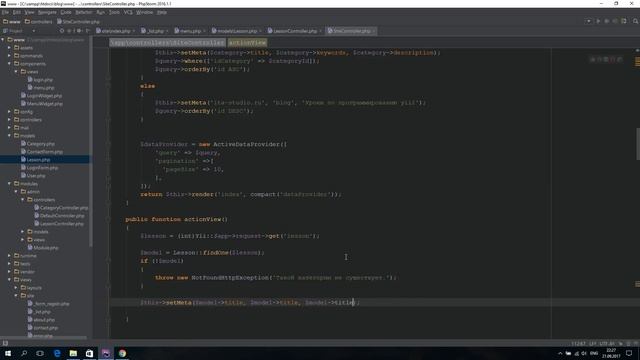Screen dimensions: 640x360
Task: Open the Code menu
Action: [66, 12]
